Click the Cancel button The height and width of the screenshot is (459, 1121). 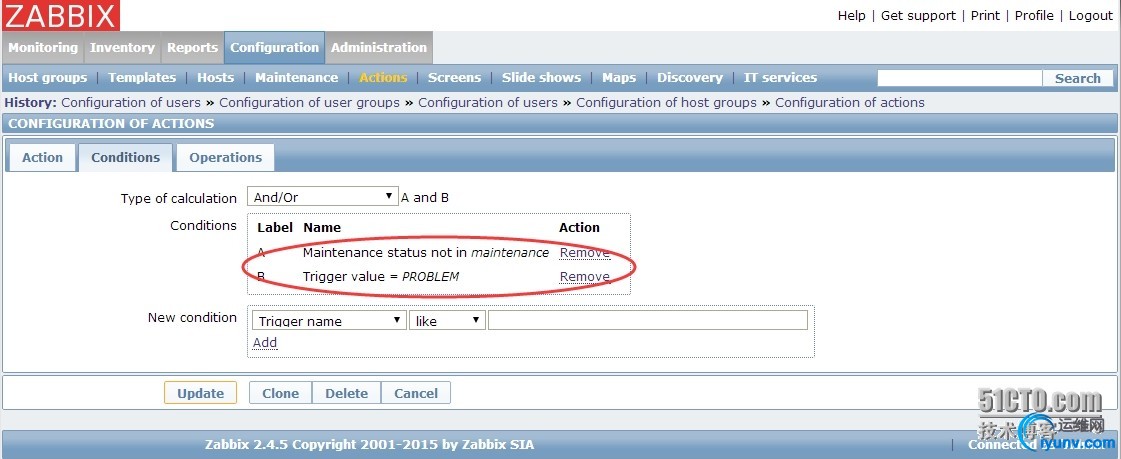tap(416, 393)
